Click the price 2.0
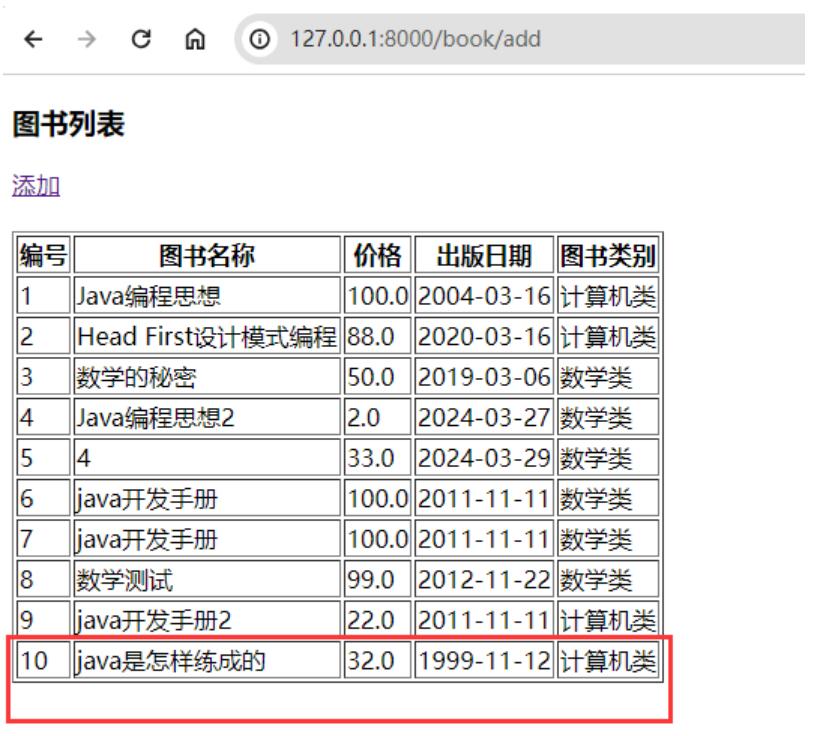Viewport: 823px width, 736px height. [363, 418]
